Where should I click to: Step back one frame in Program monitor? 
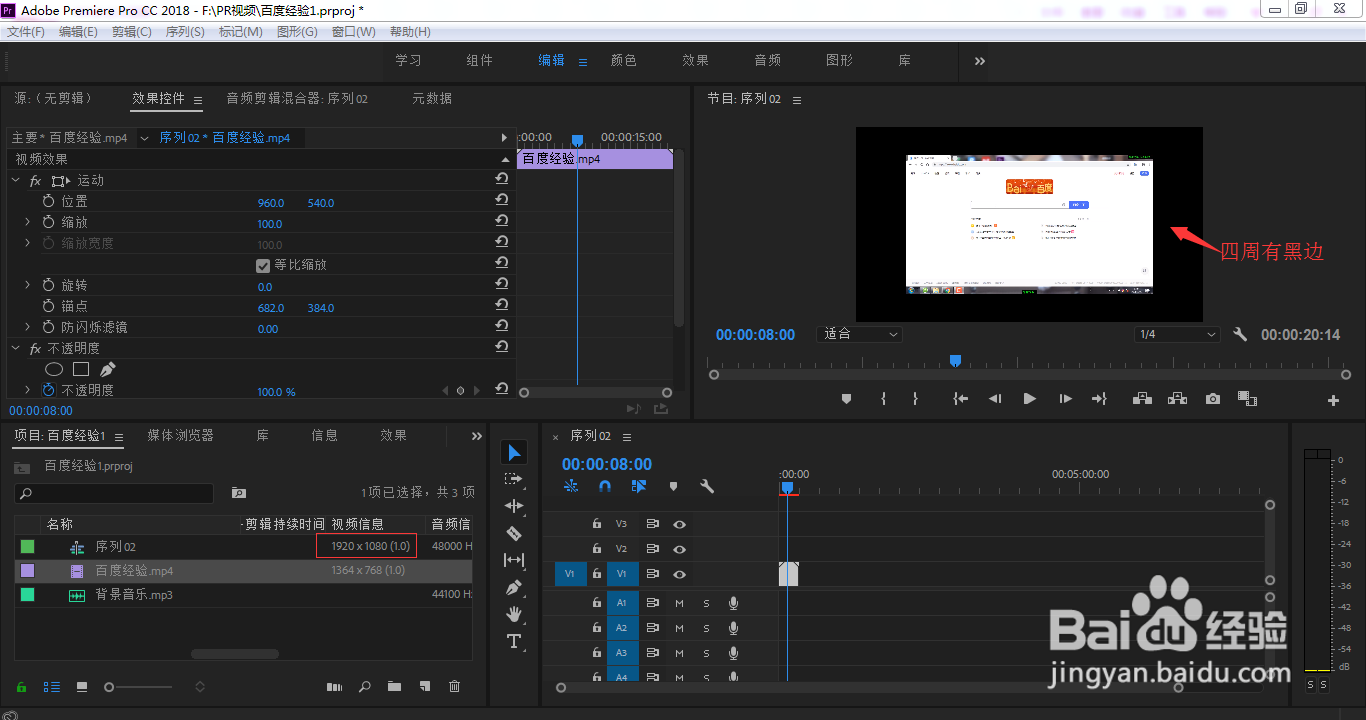(995, 399)
